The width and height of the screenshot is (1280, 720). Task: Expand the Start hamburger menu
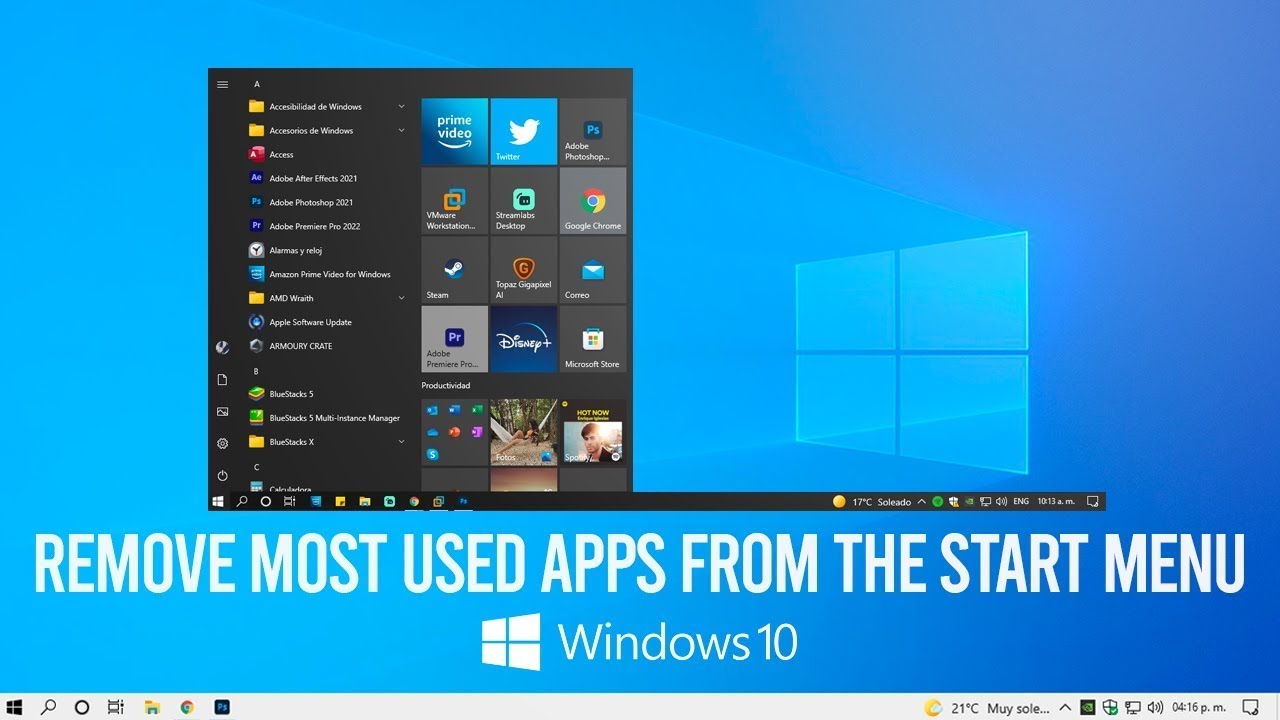pos(223,85)
